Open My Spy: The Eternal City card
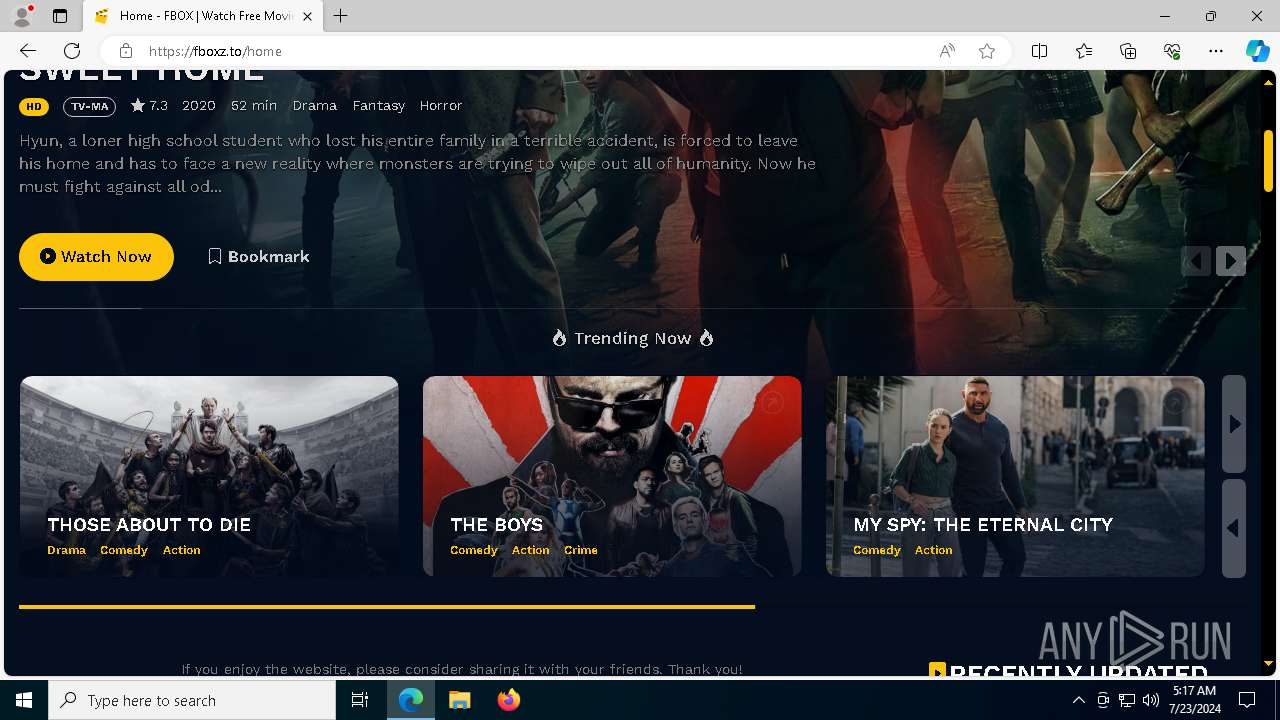The height and width of the screenshot is (720, 1280). [1015, 476]
